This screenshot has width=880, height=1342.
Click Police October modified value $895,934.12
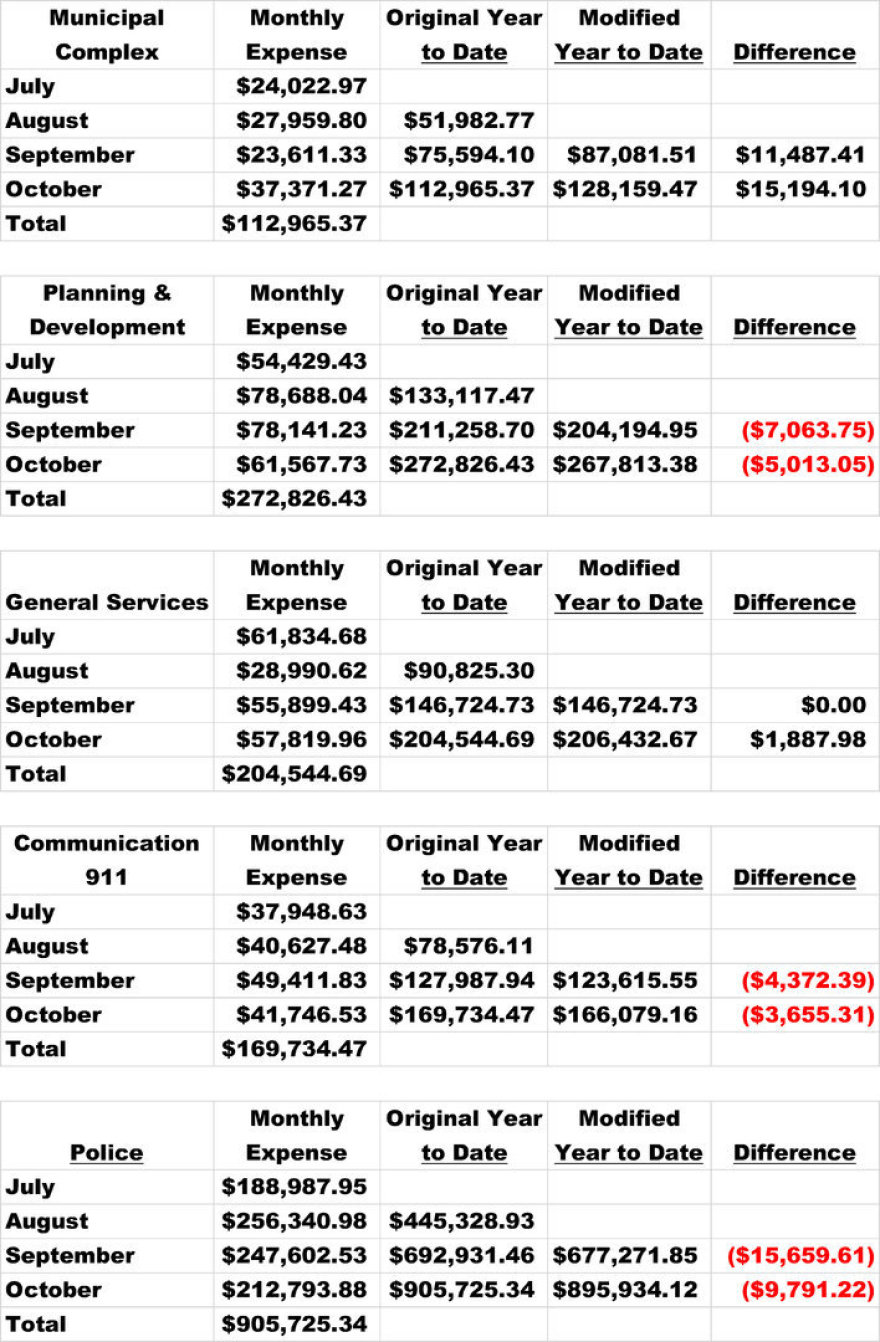coord(625,1289)
